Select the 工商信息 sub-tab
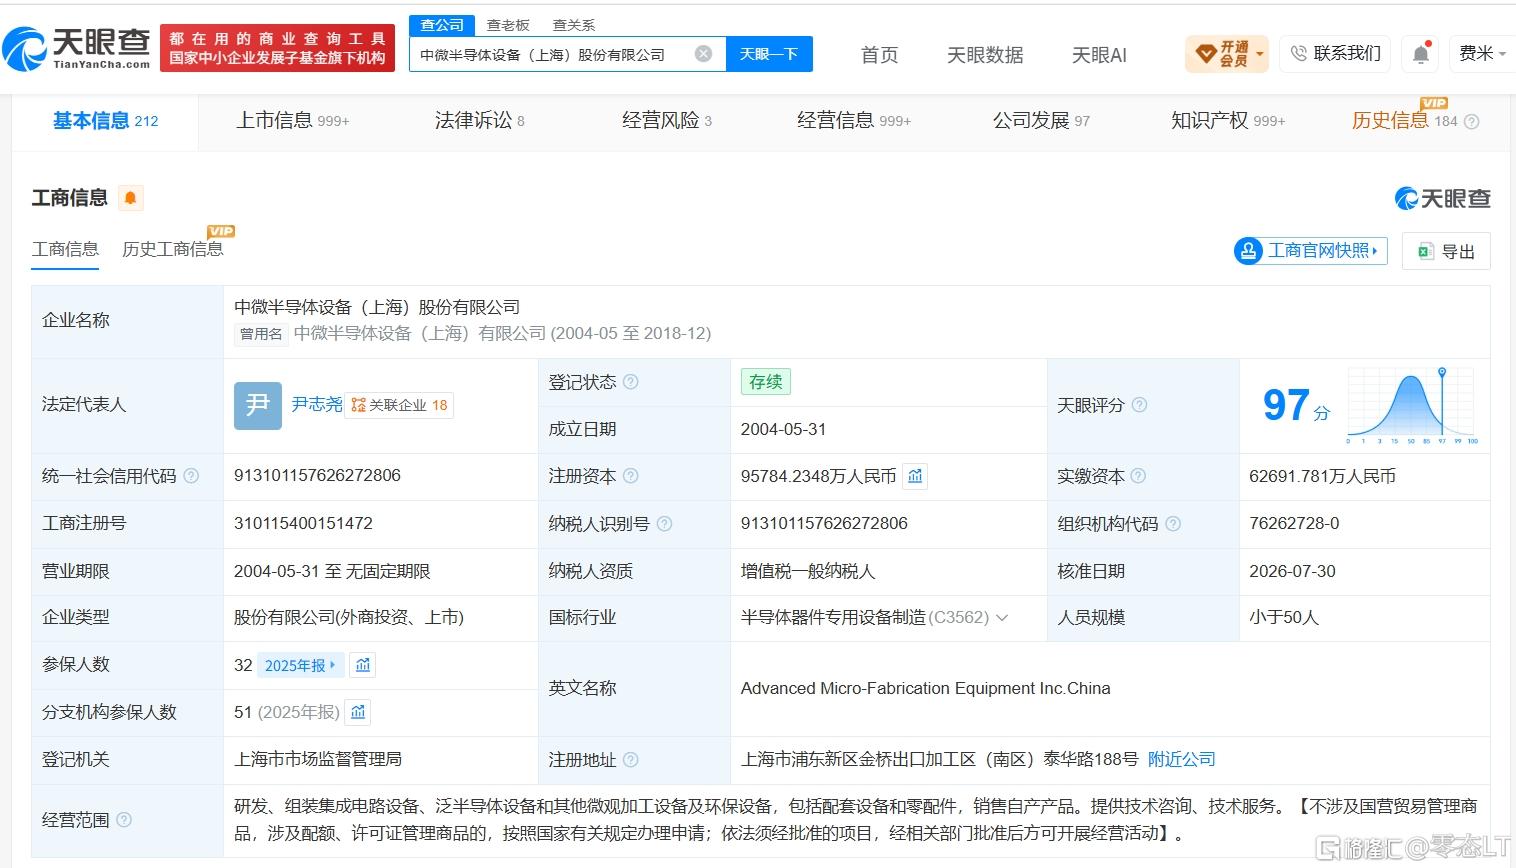 tap(65, 249)
